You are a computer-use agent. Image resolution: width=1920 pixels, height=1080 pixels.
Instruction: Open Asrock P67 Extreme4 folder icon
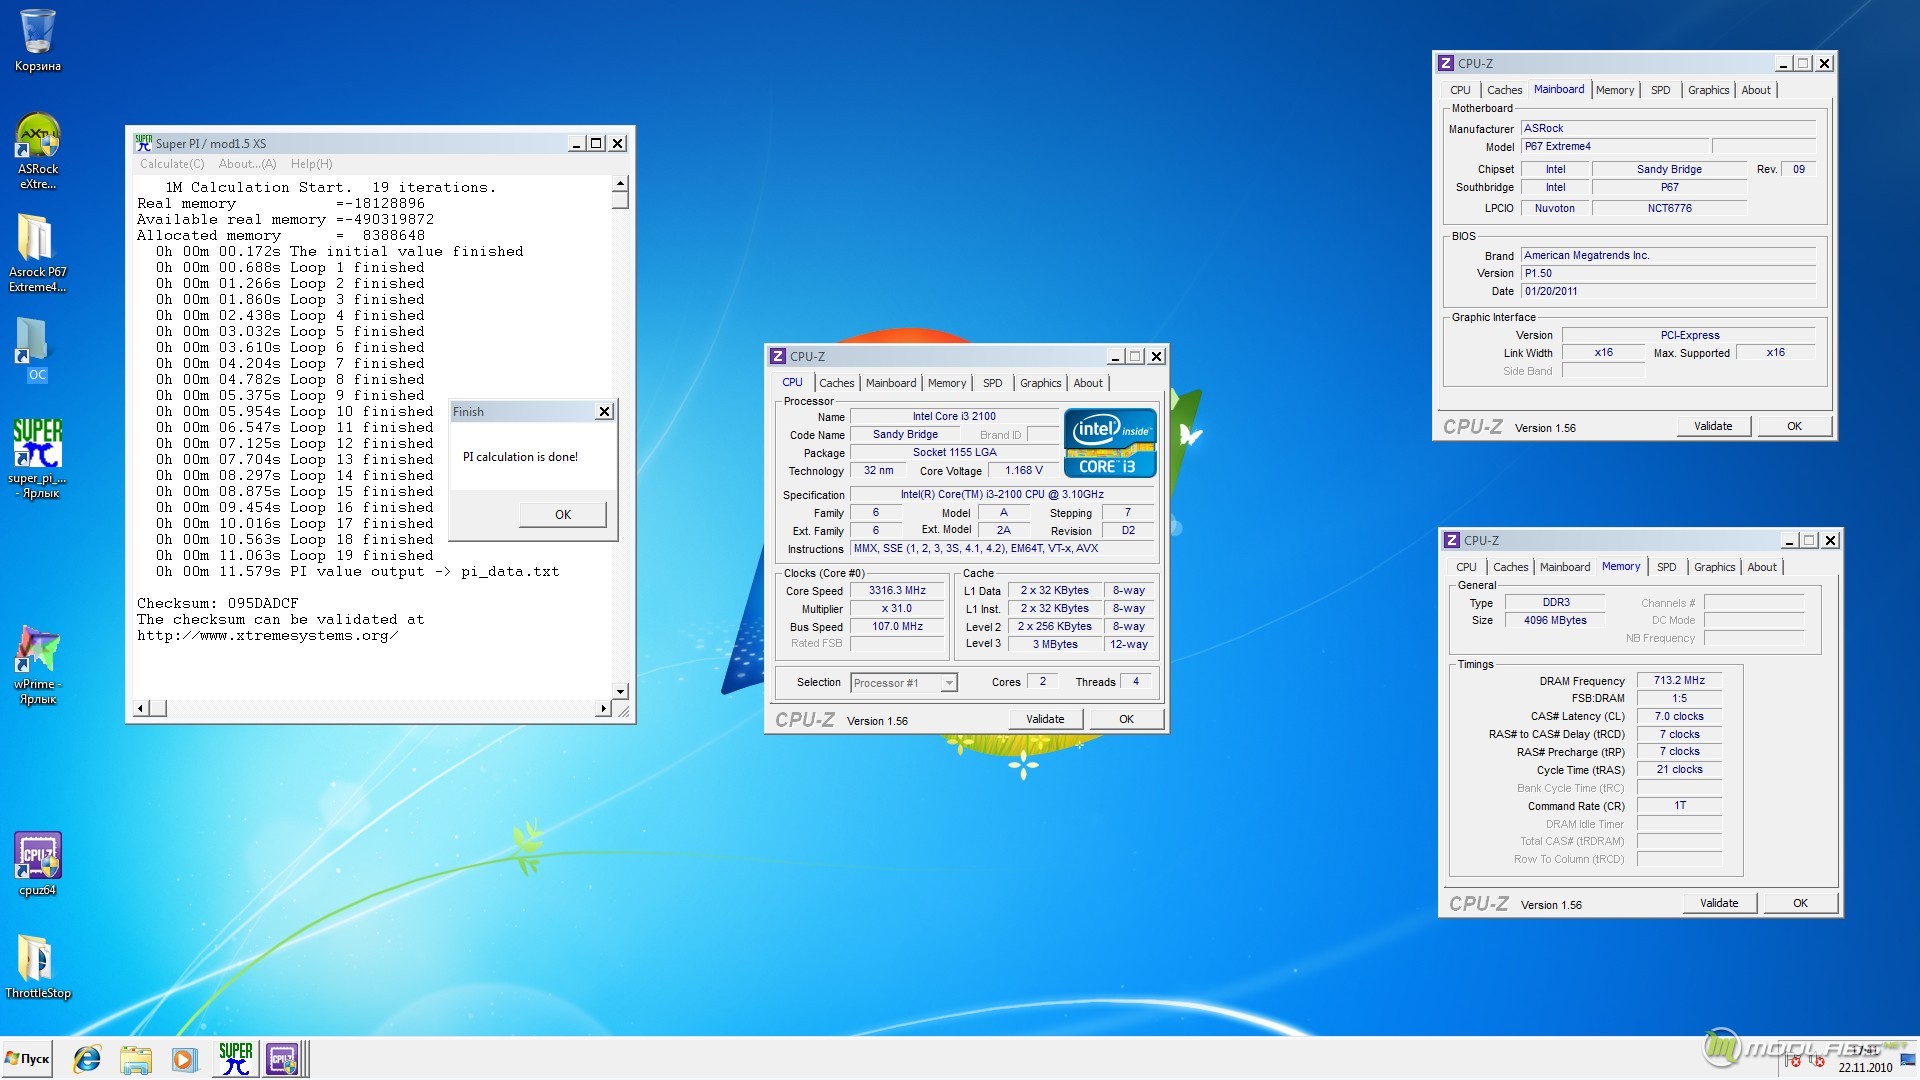(x=38, y=253)
